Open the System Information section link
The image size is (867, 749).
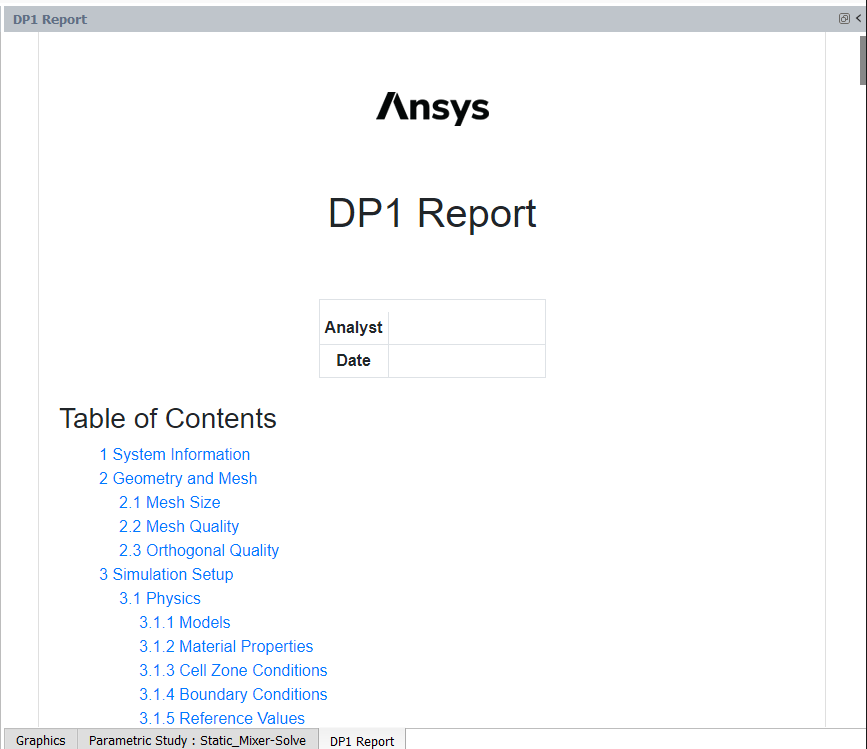tap(175, 454)
